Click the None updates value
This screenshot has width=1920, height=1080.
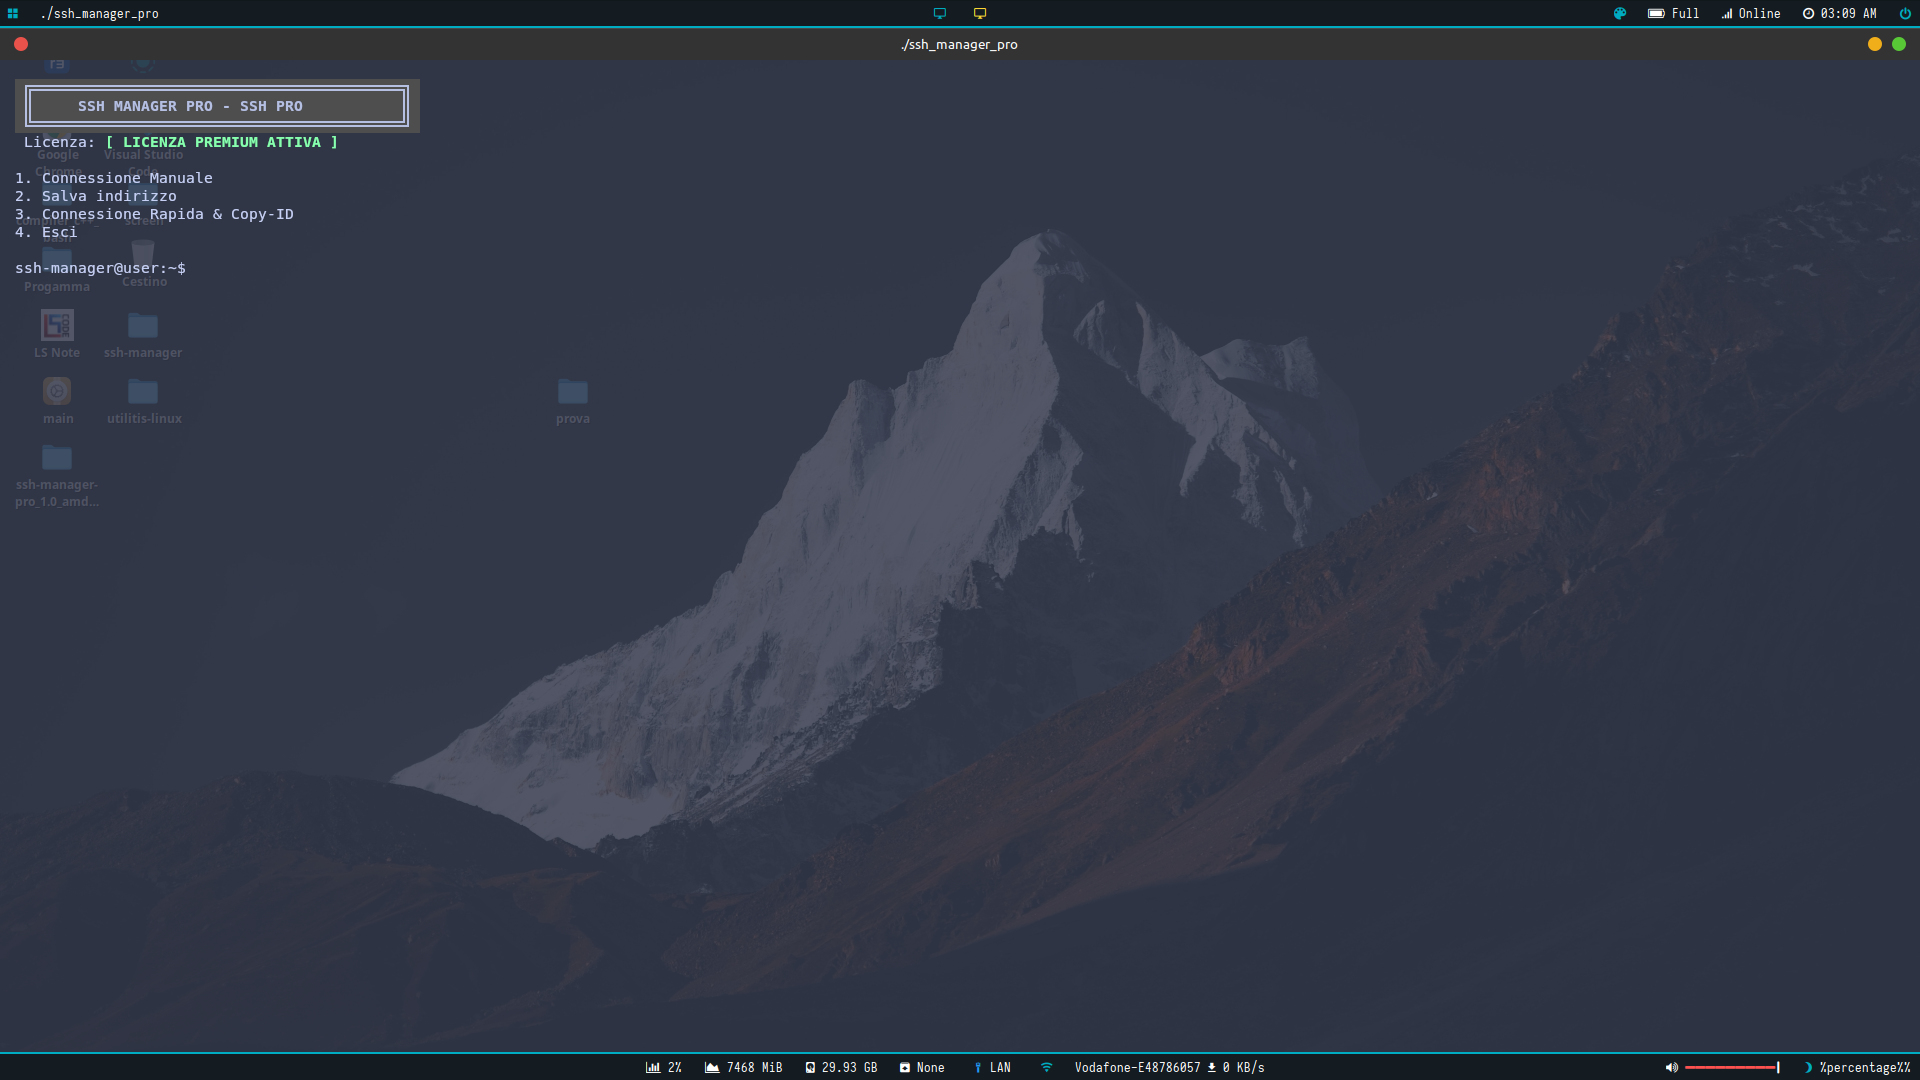(x=931, y=1068)
